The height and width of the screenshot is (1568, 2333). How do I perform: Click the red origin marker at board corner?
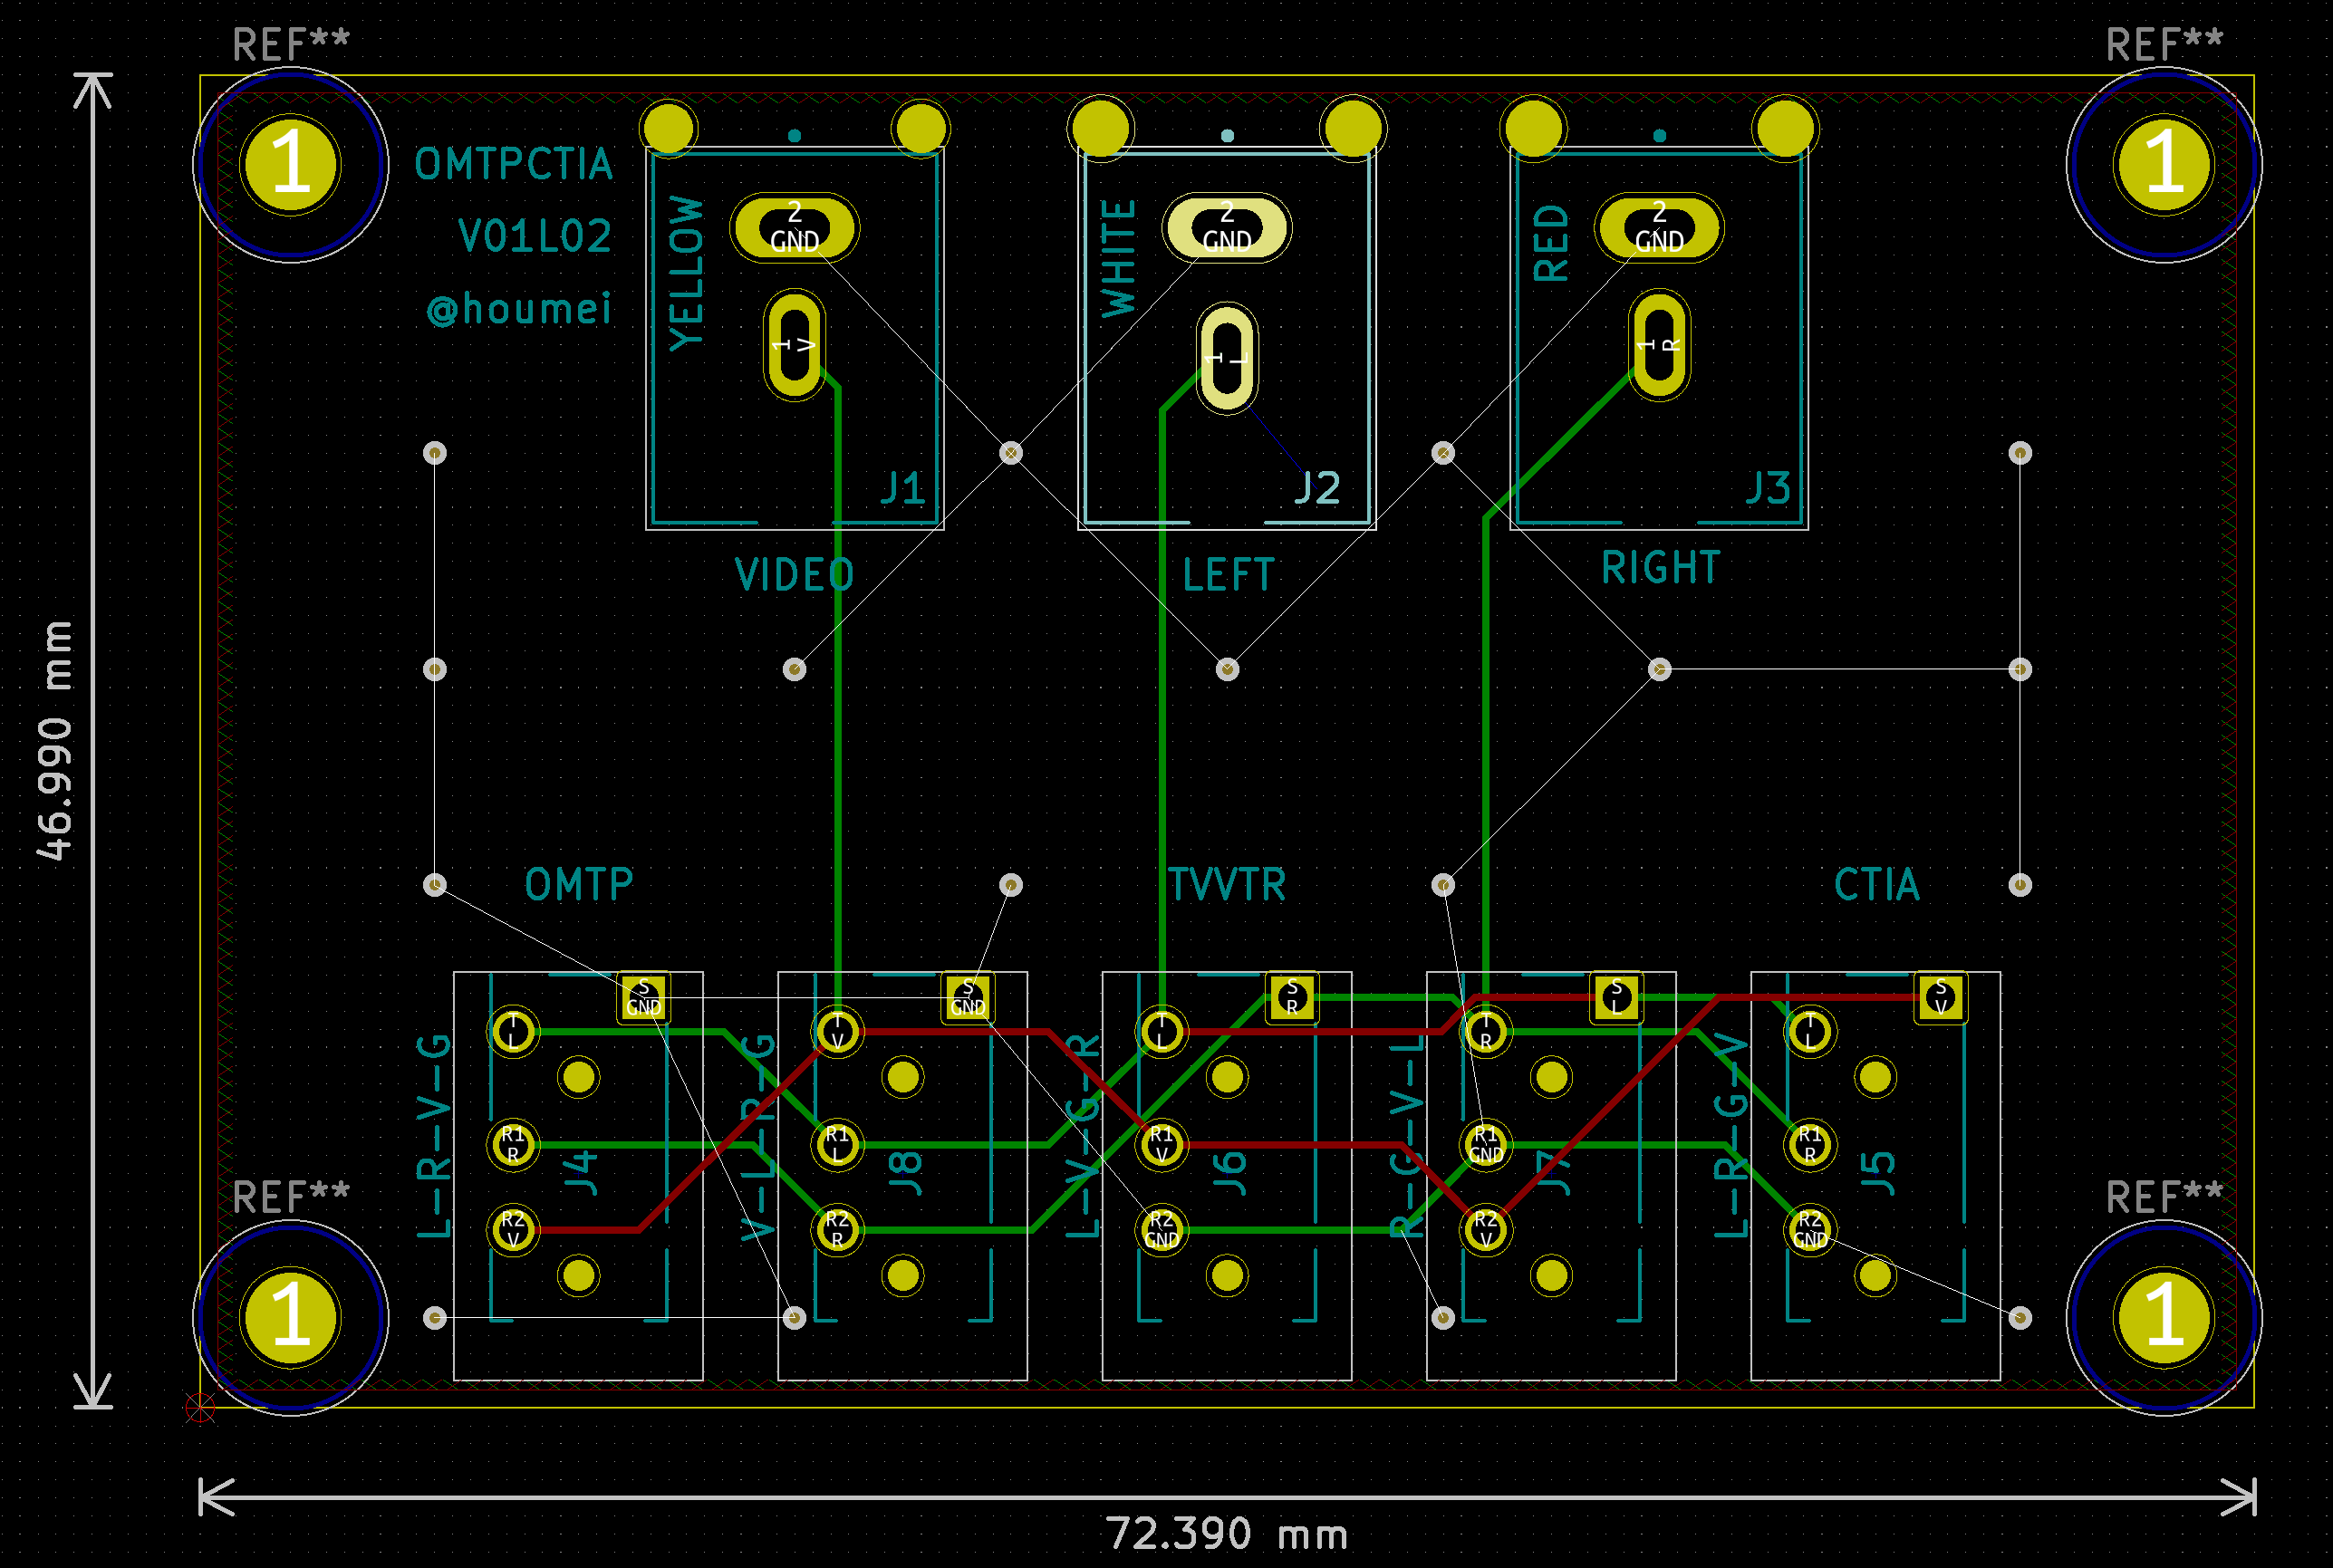coord(200,1408)
